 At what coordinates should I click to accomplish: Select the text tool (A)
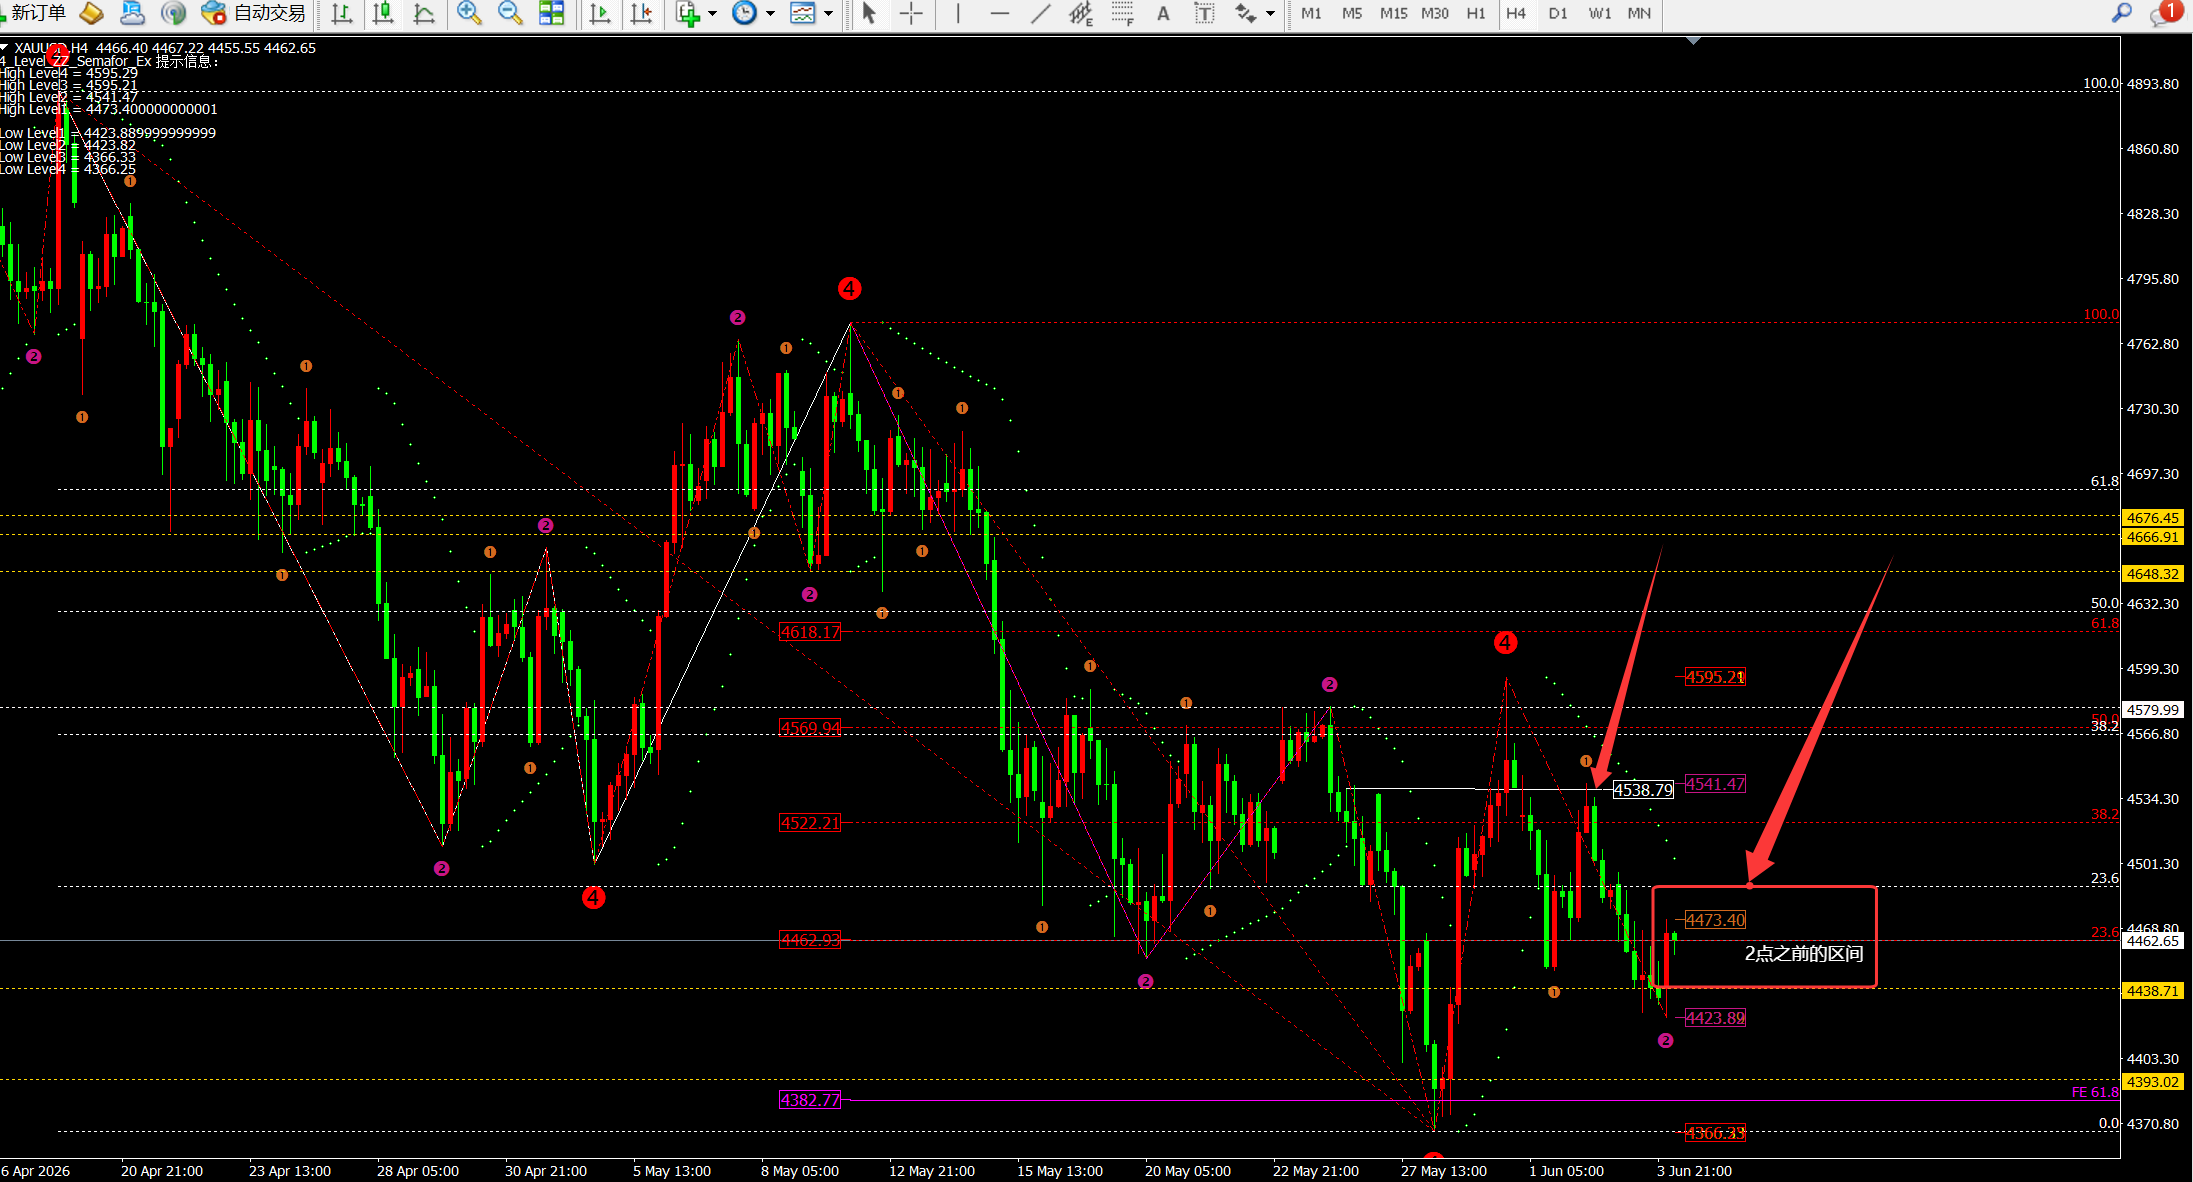click(1163, 13)
